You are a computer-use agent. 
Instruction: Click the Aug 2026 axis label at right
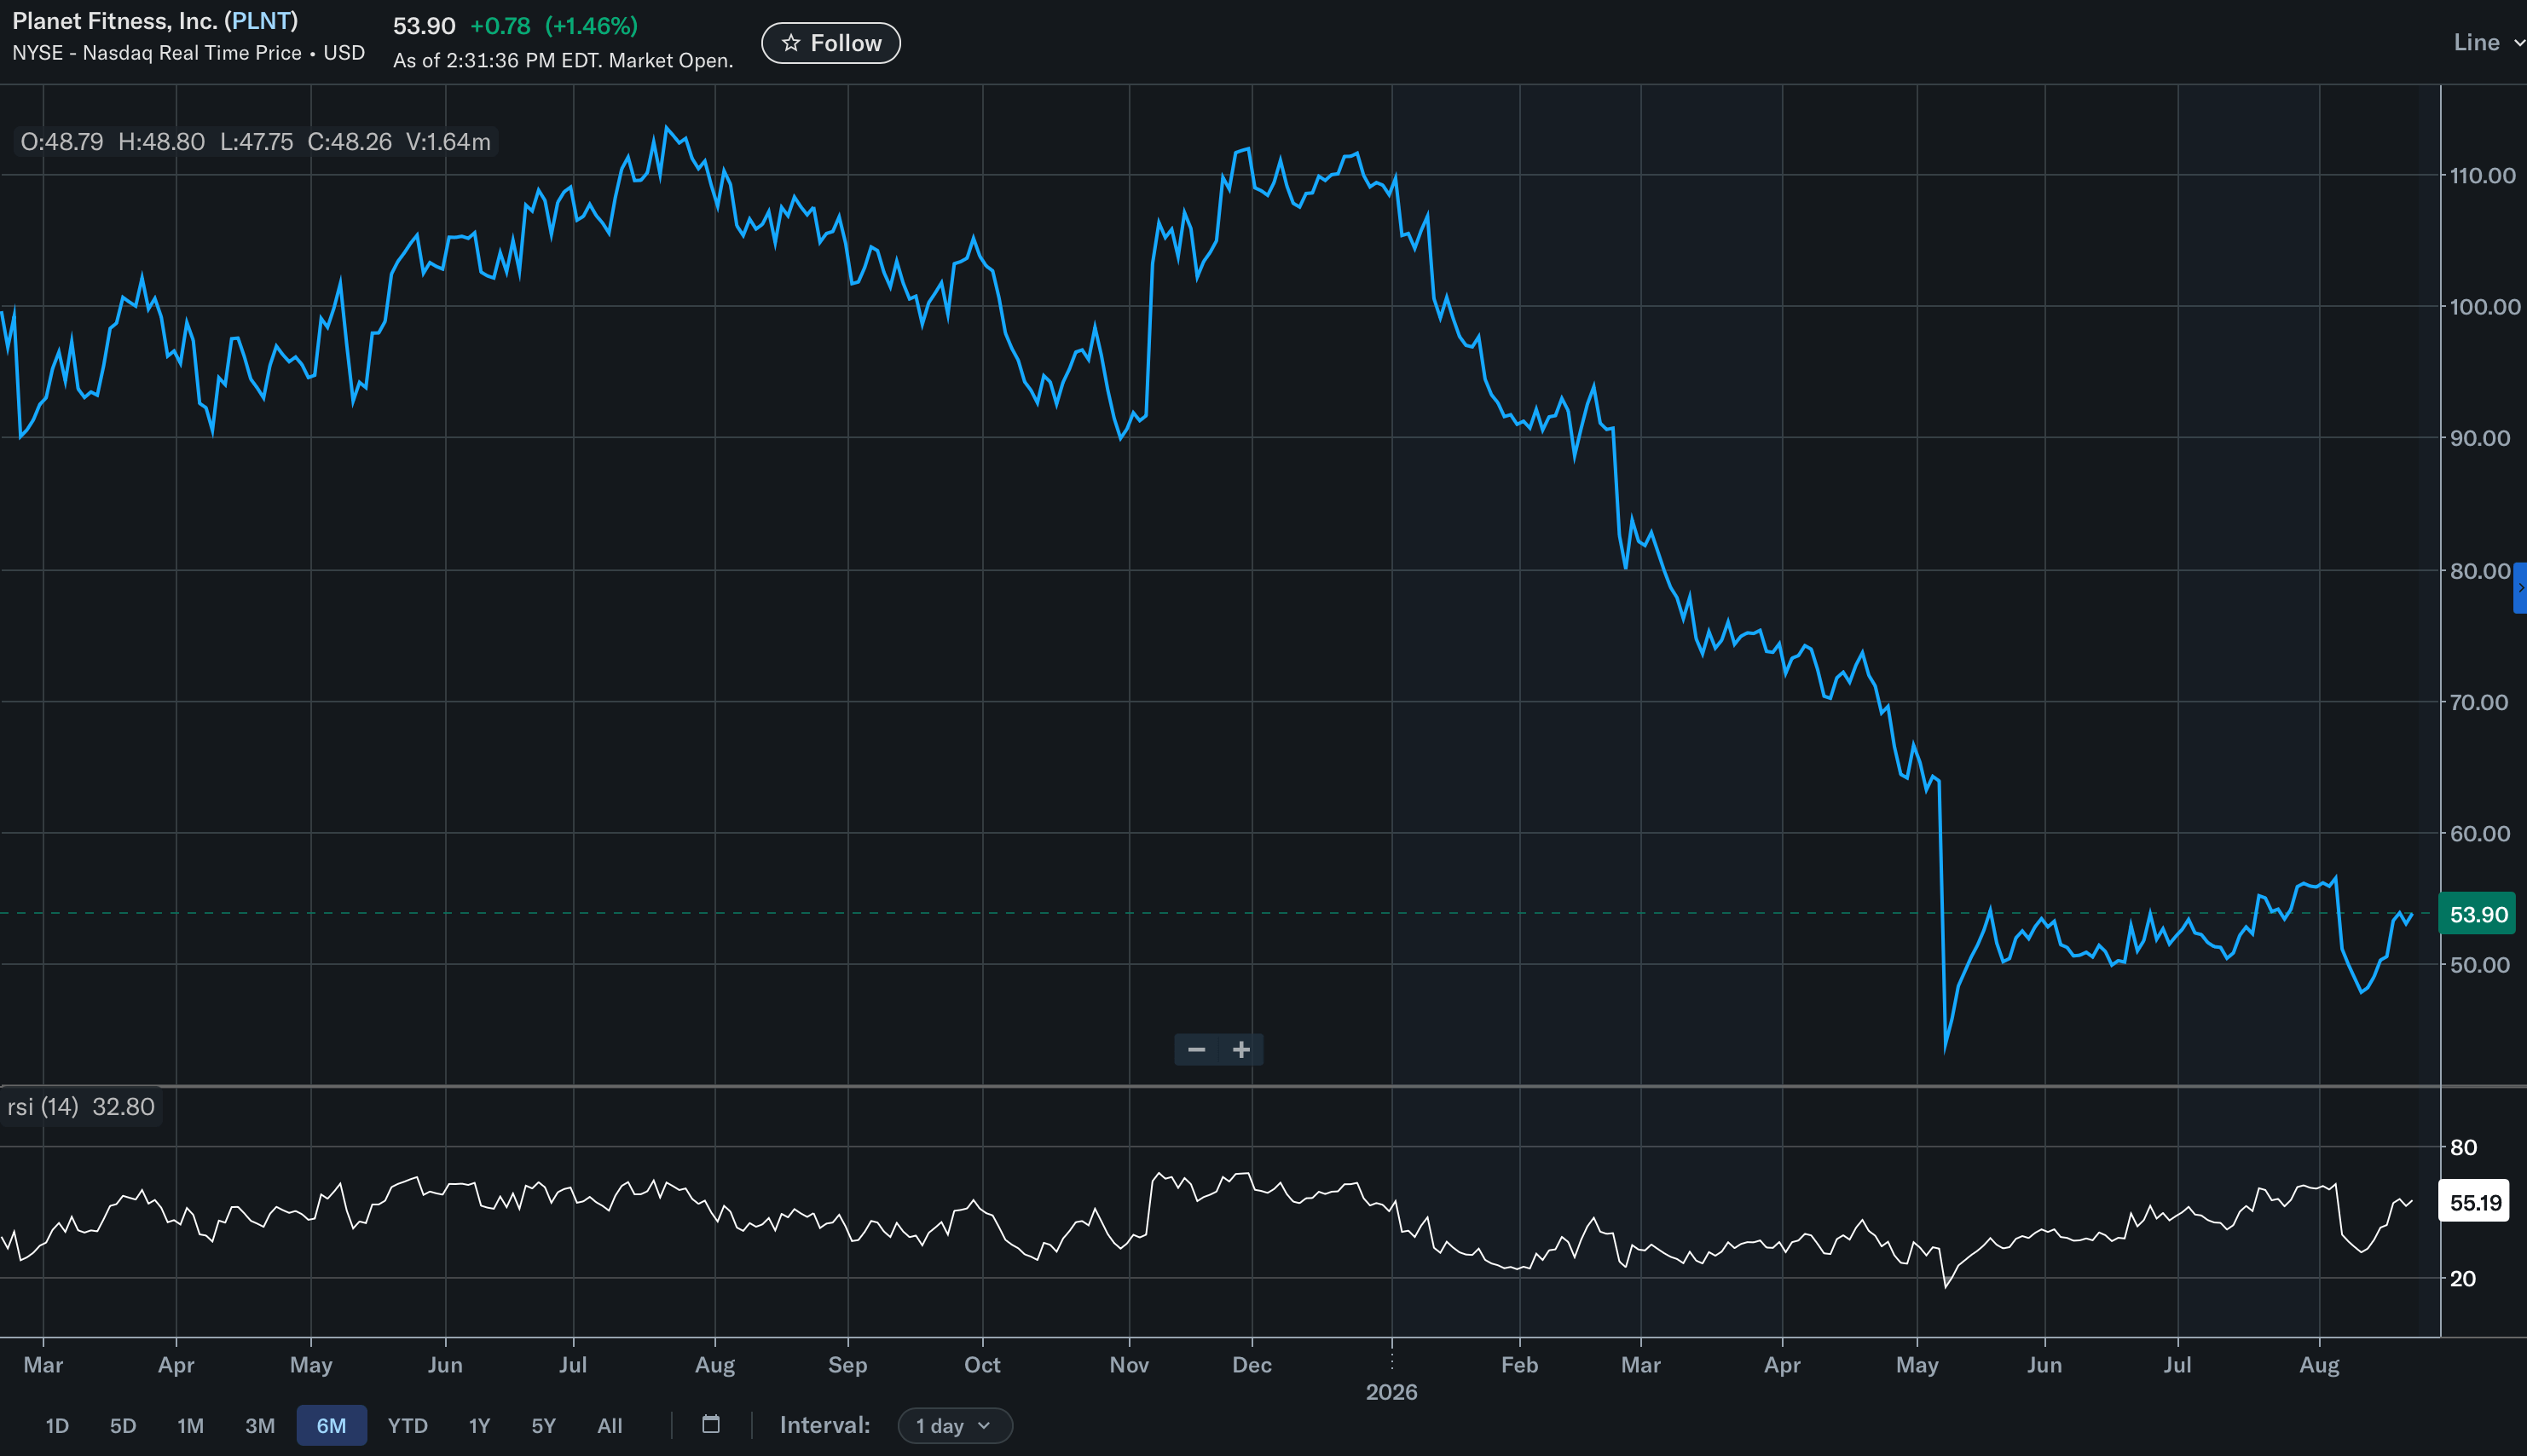point(2319,1365)
